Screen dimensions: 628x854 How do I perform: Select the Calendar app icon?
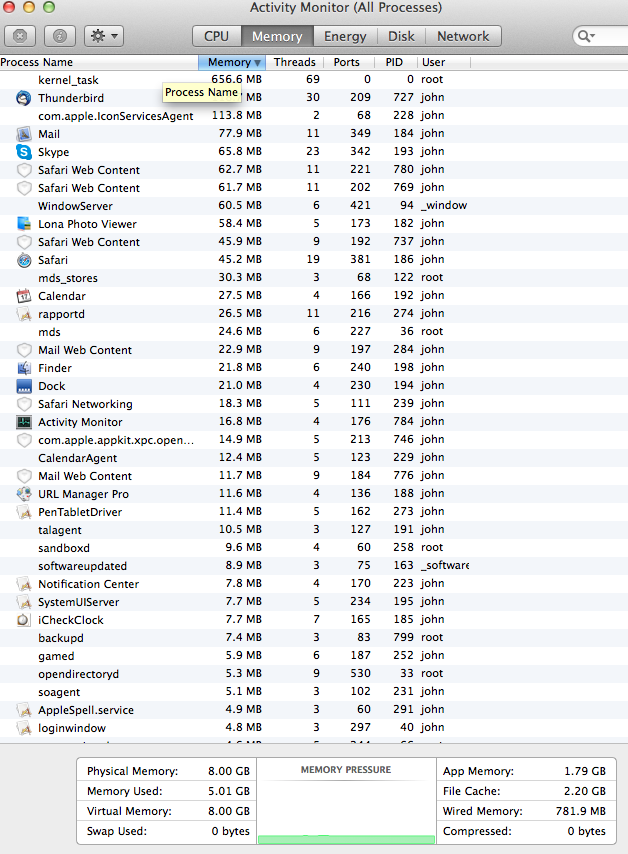[23, 296]
